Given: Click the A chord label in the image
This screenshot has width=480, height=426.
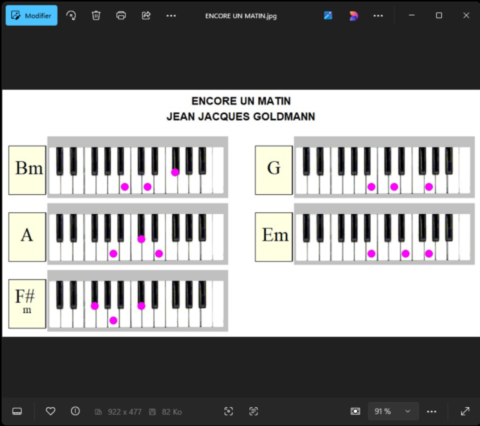Looking at the screenshot, I should click(27, 237).
